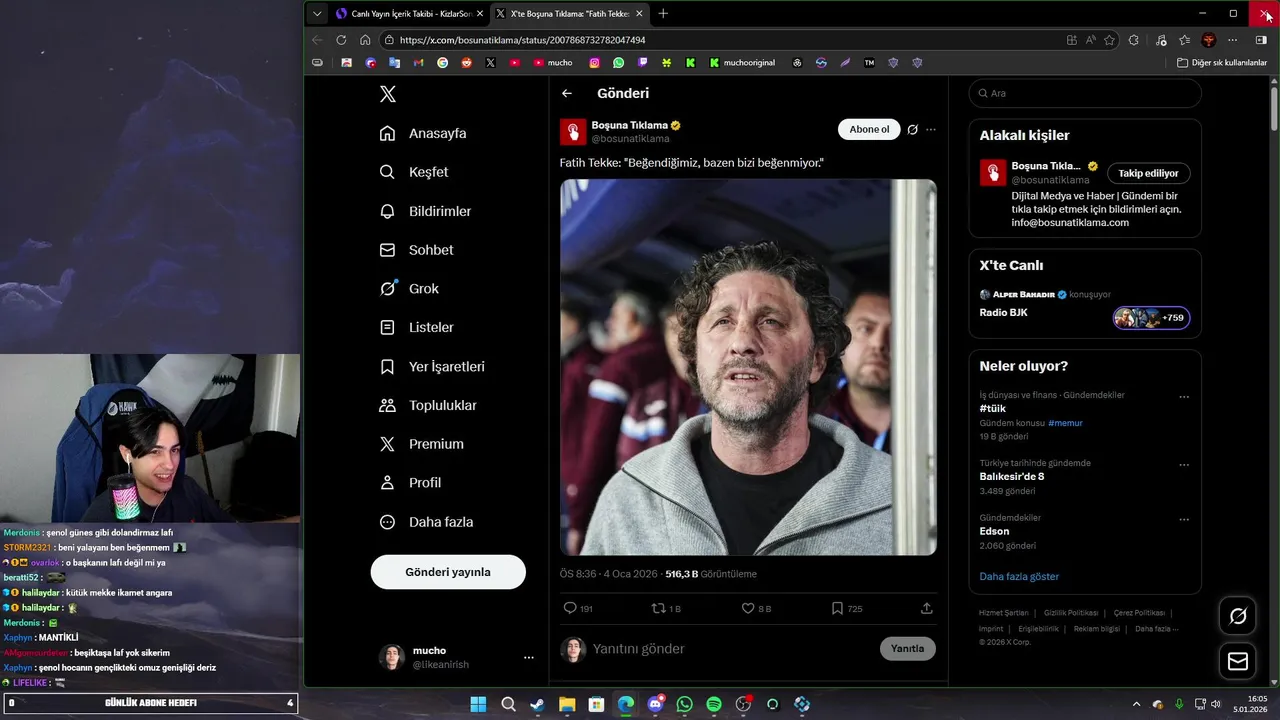The width and height of the screenshot is (1280, 720).
Task: Add page to favorites star
Action: pos(1109,40)
